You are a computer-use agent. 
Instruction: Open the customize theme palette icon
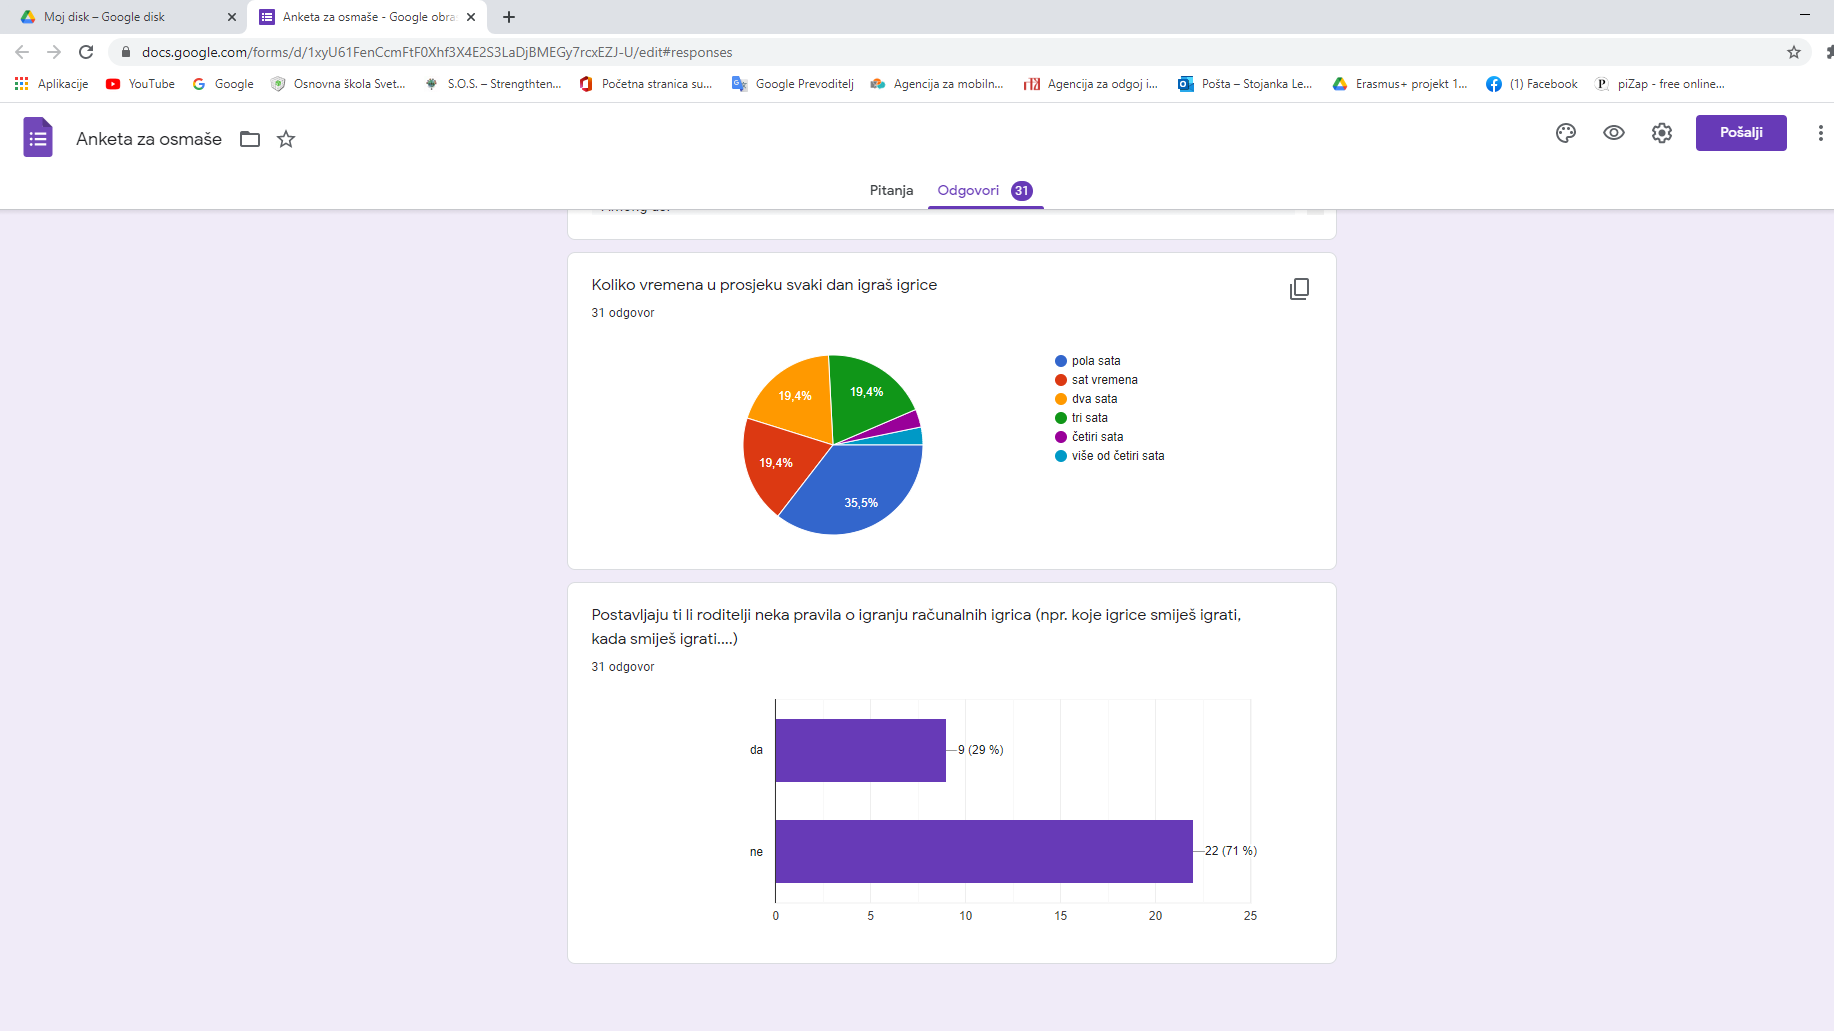[1565, 133]
